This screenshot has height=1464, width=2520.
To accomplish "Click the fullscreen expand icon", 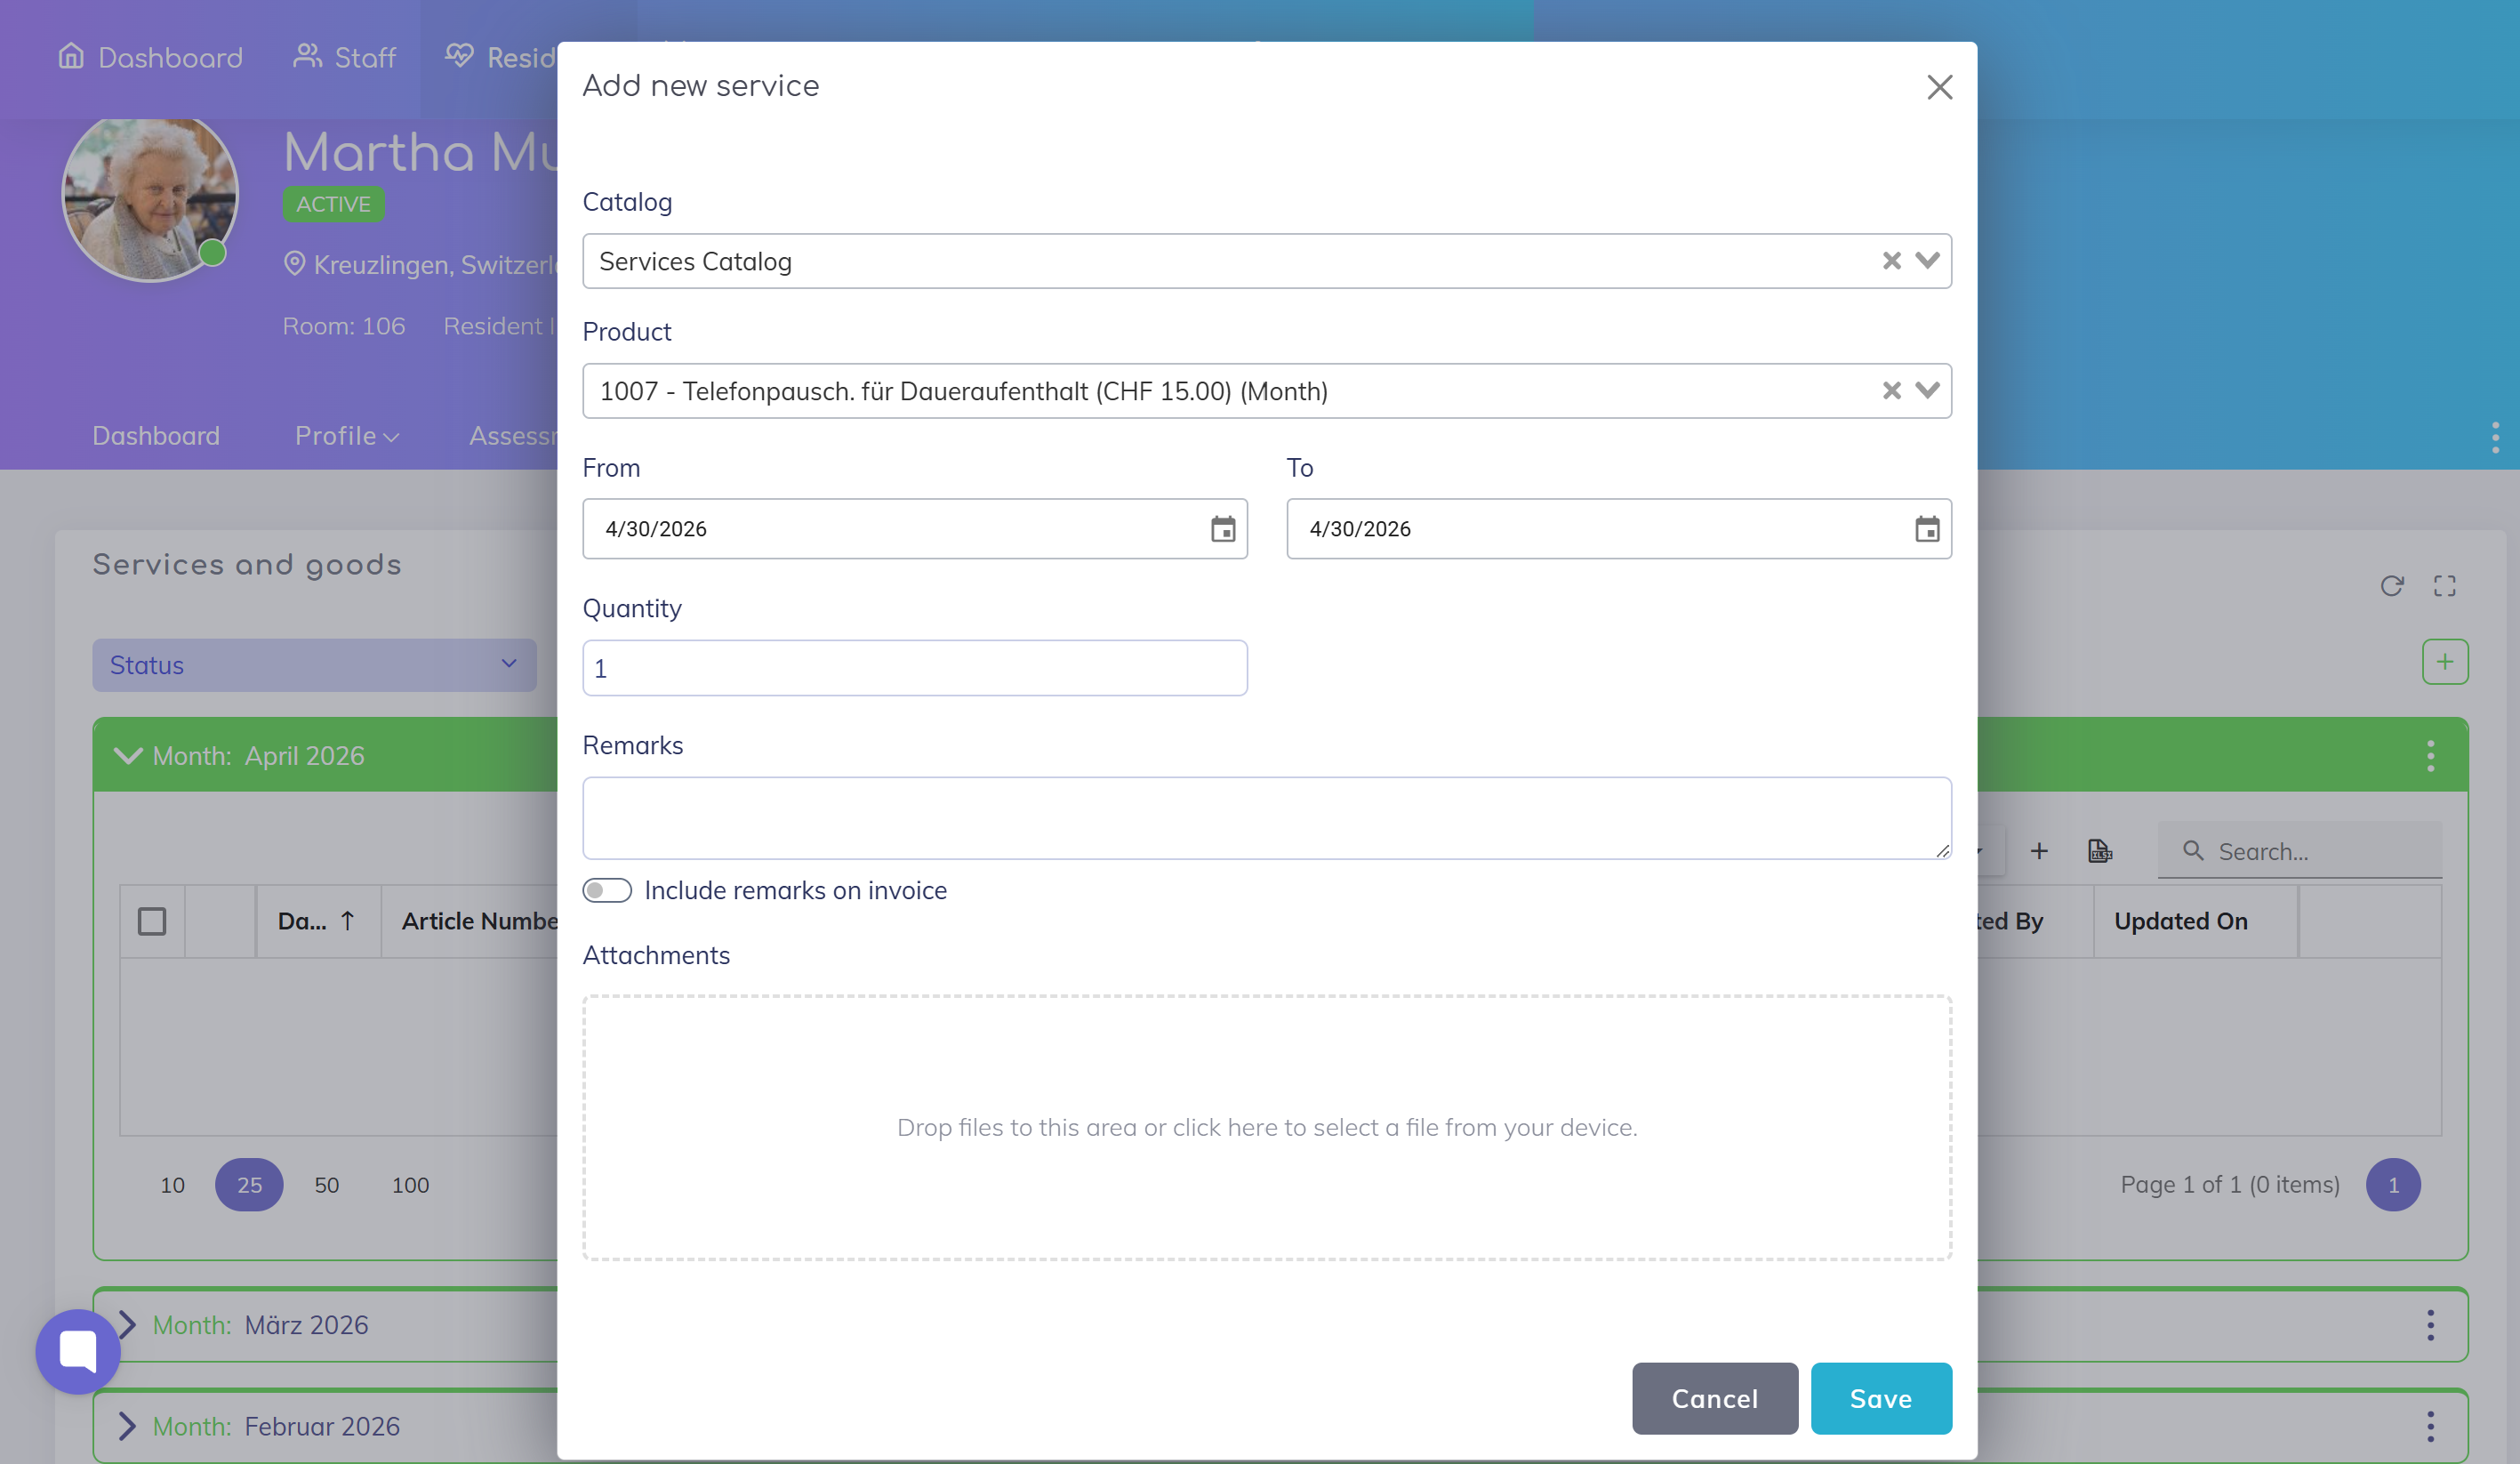I will pos(2444,586).
